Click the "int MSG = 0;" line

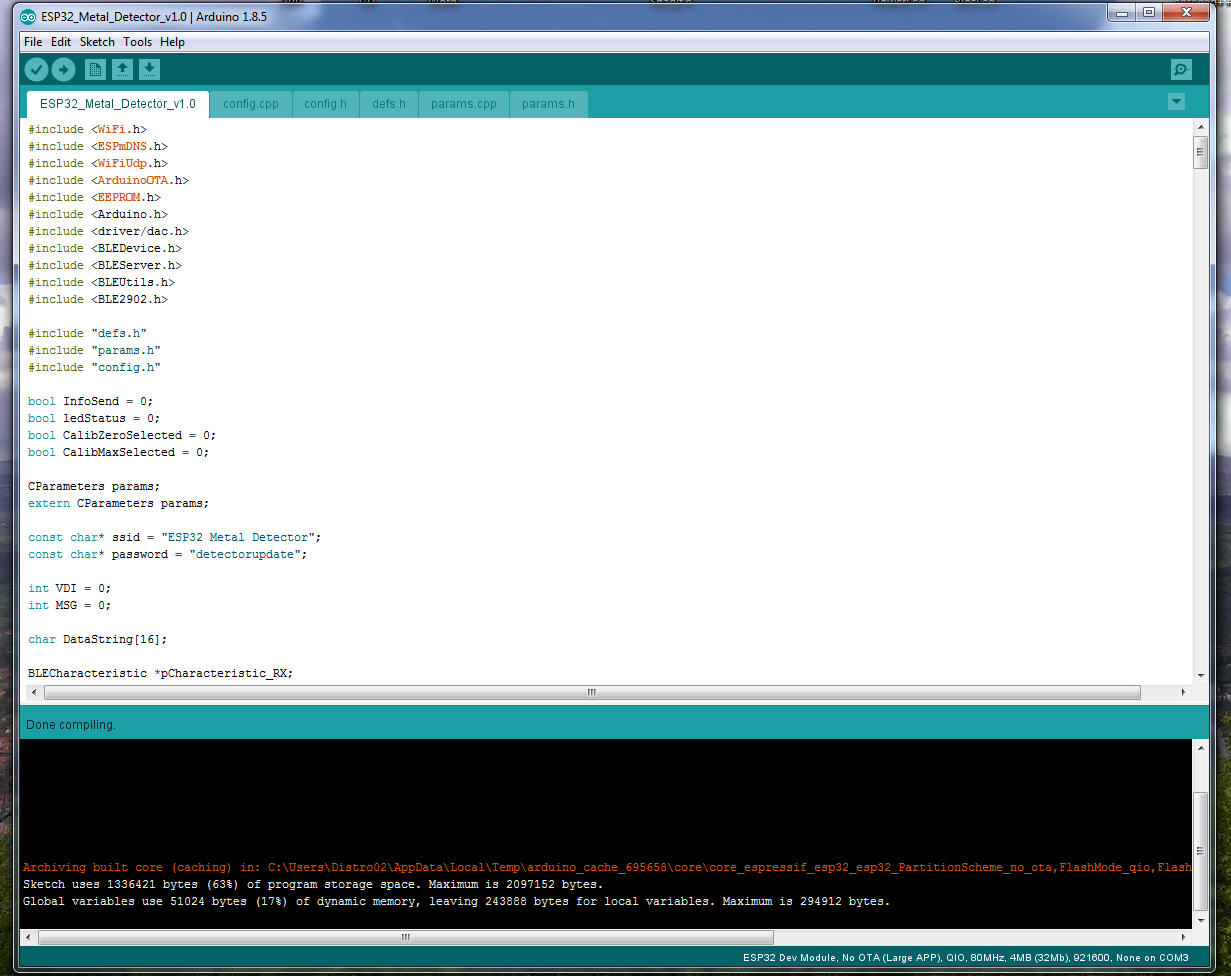pos(70,605)
